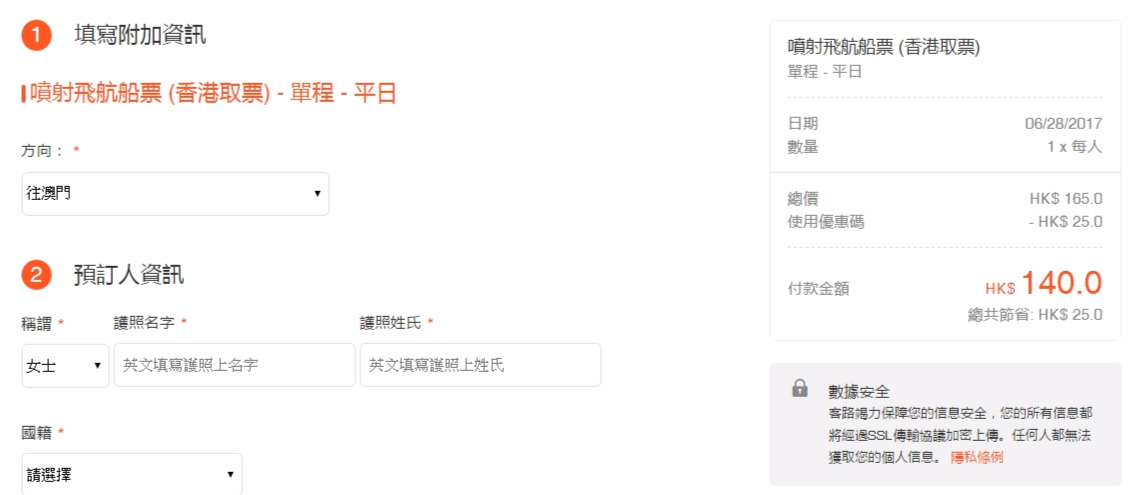
Task: Select the orange 噴射飛航船票 單程 平日 title
Action: point(213,94)
